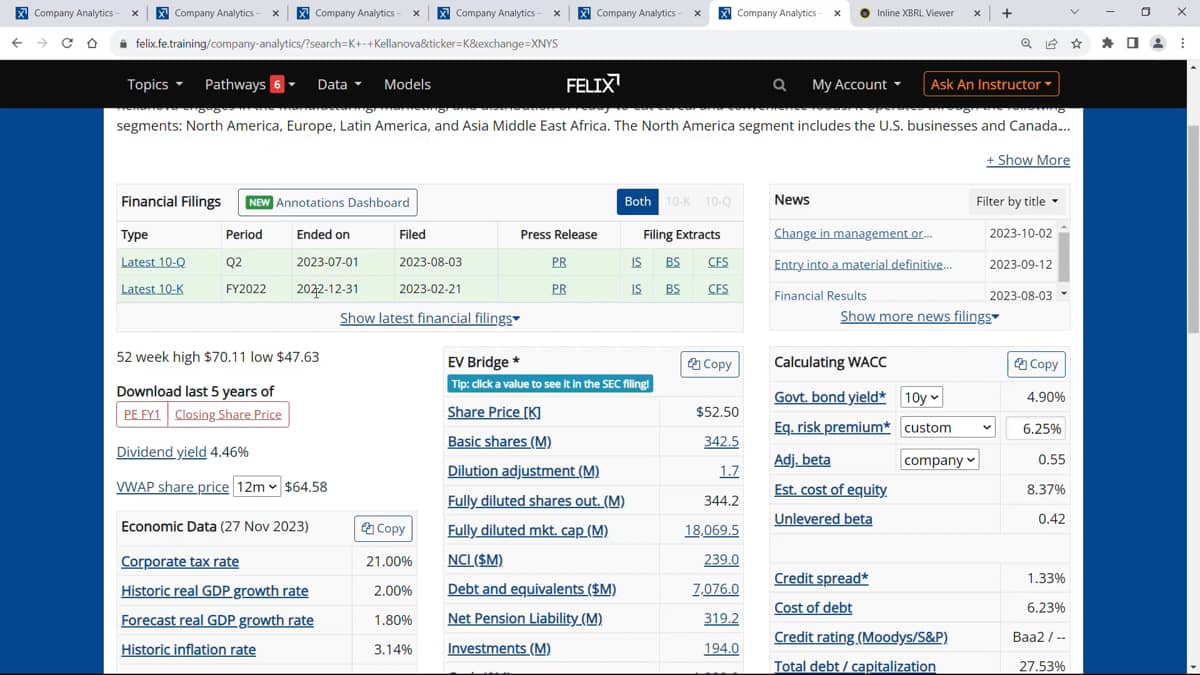Change the Govt. bond yield 10y dropdown
This screenshot has height=675, width=1200.
point(922,397)
